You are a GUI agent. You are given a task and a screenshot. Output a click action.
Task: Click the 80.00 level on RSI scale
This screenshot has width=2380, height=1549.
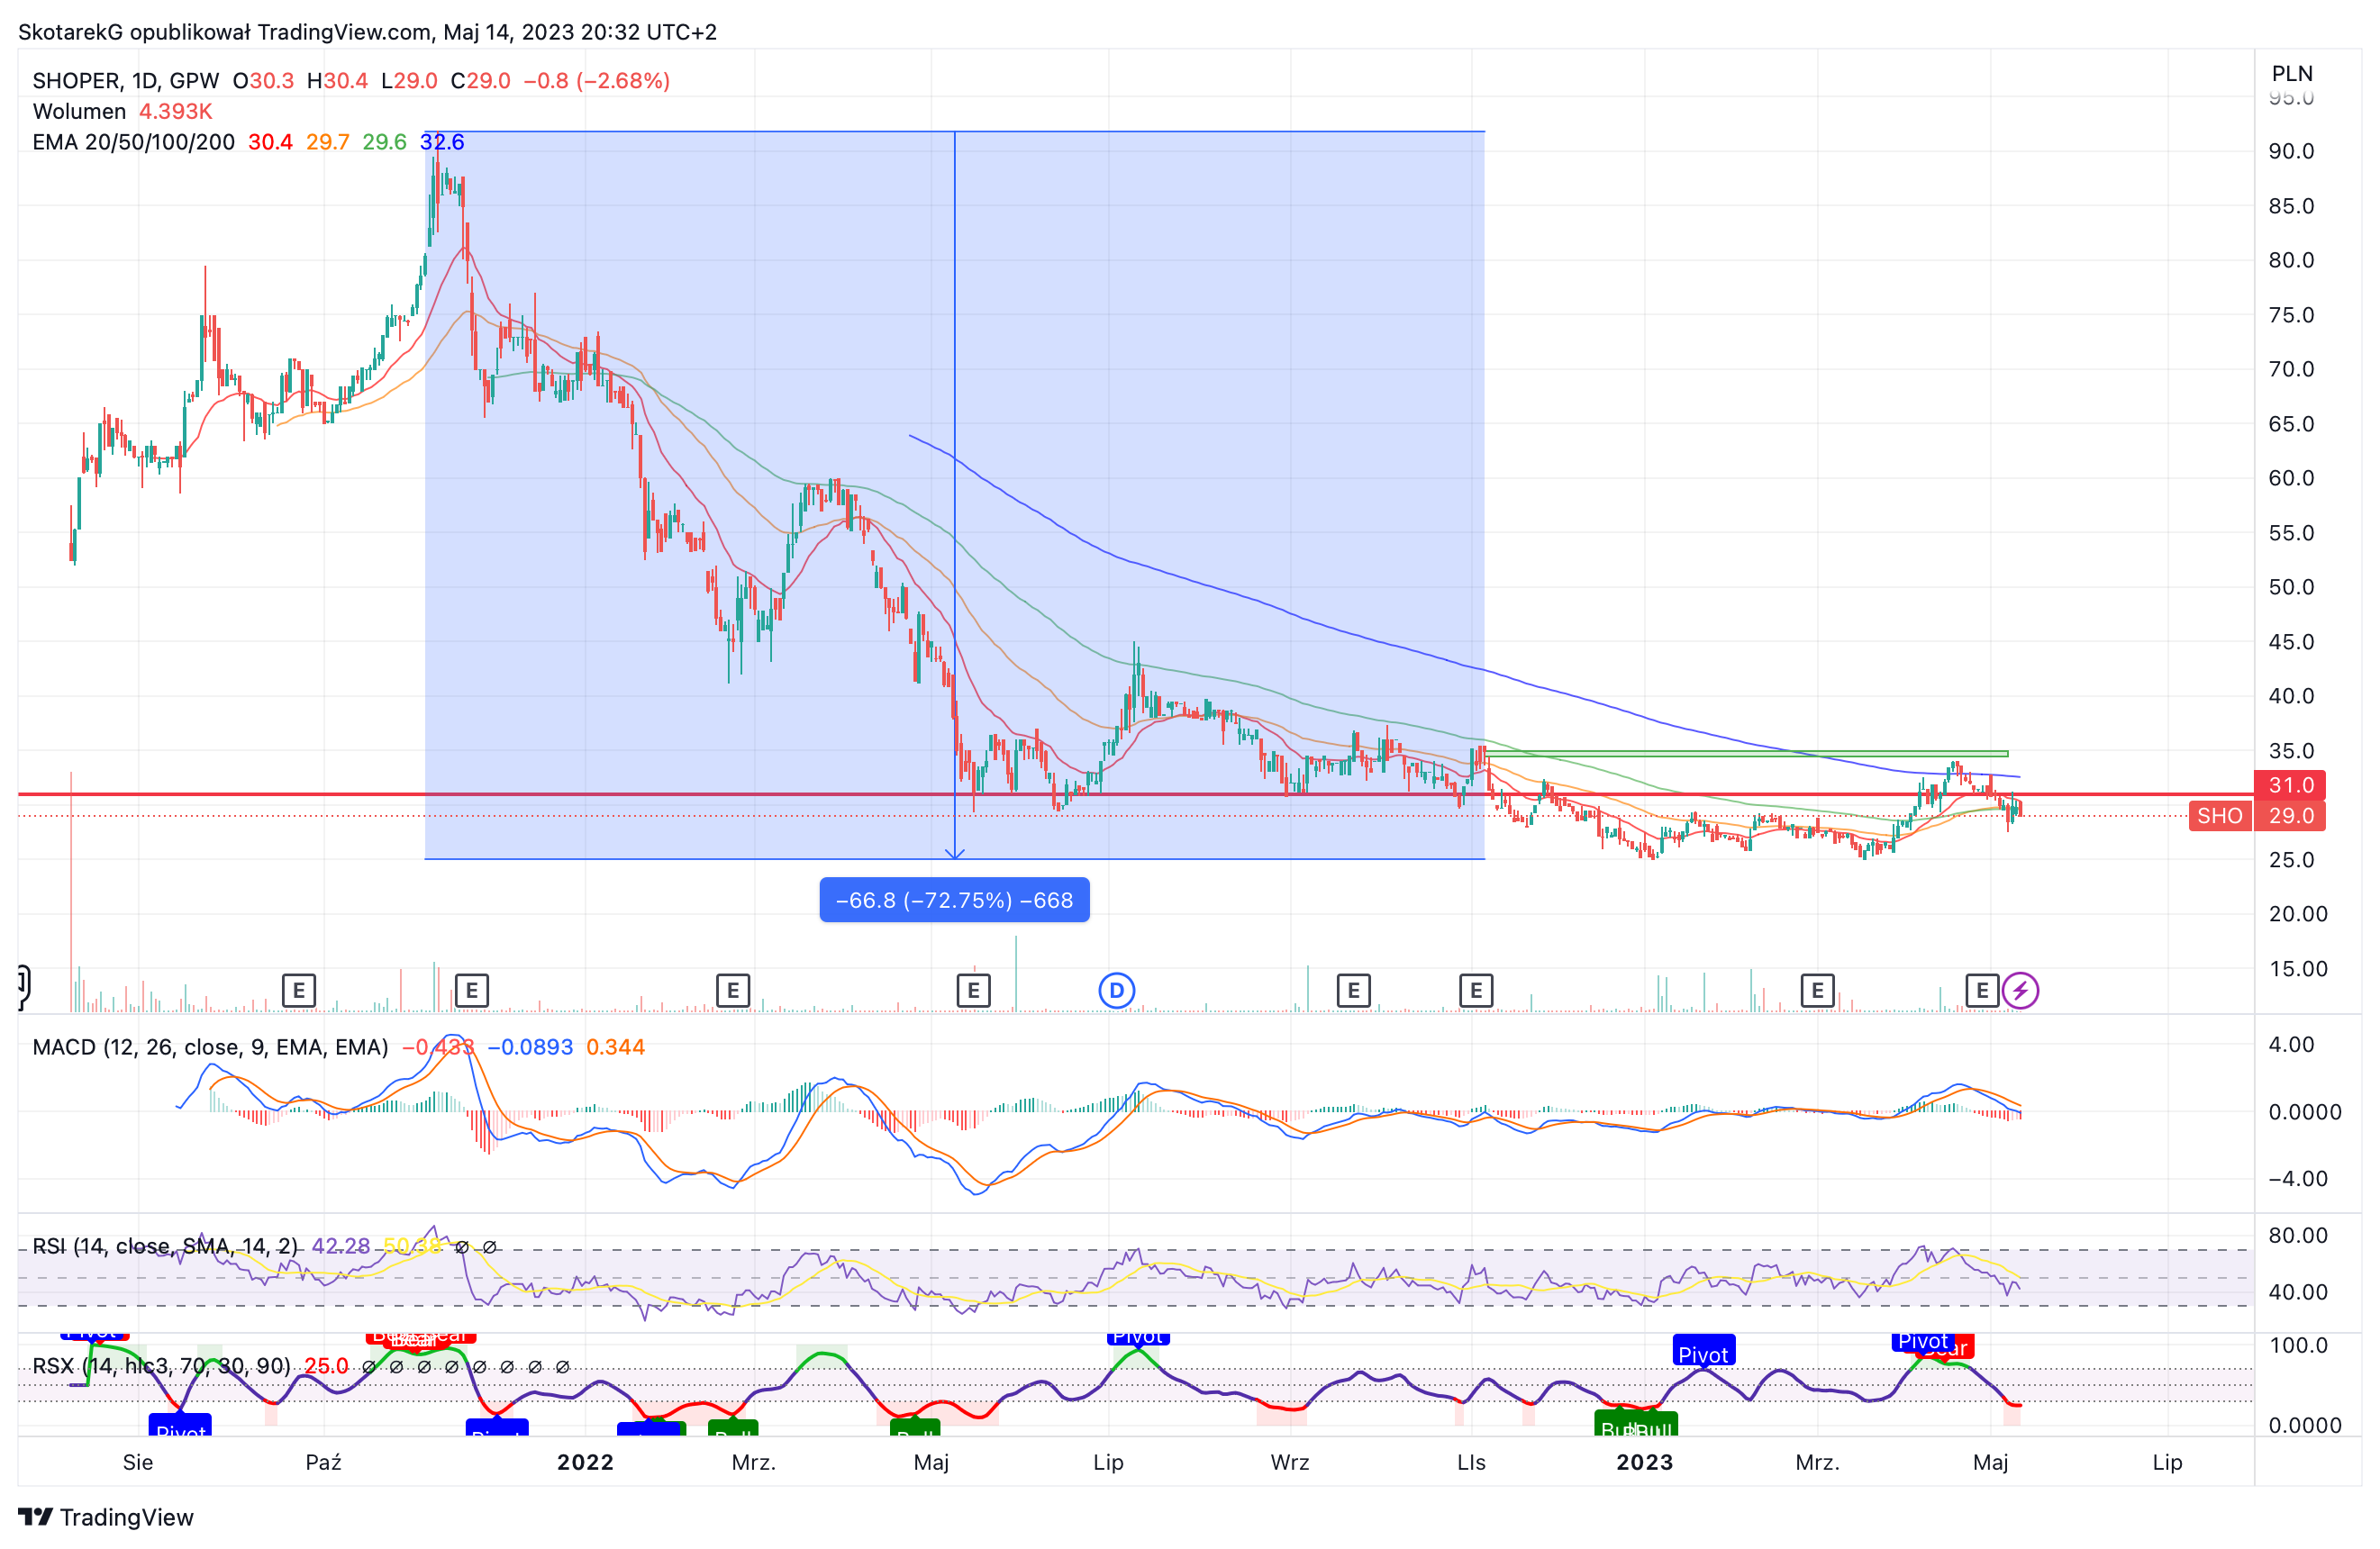pyautogui.click(x=2297, y=1235)
